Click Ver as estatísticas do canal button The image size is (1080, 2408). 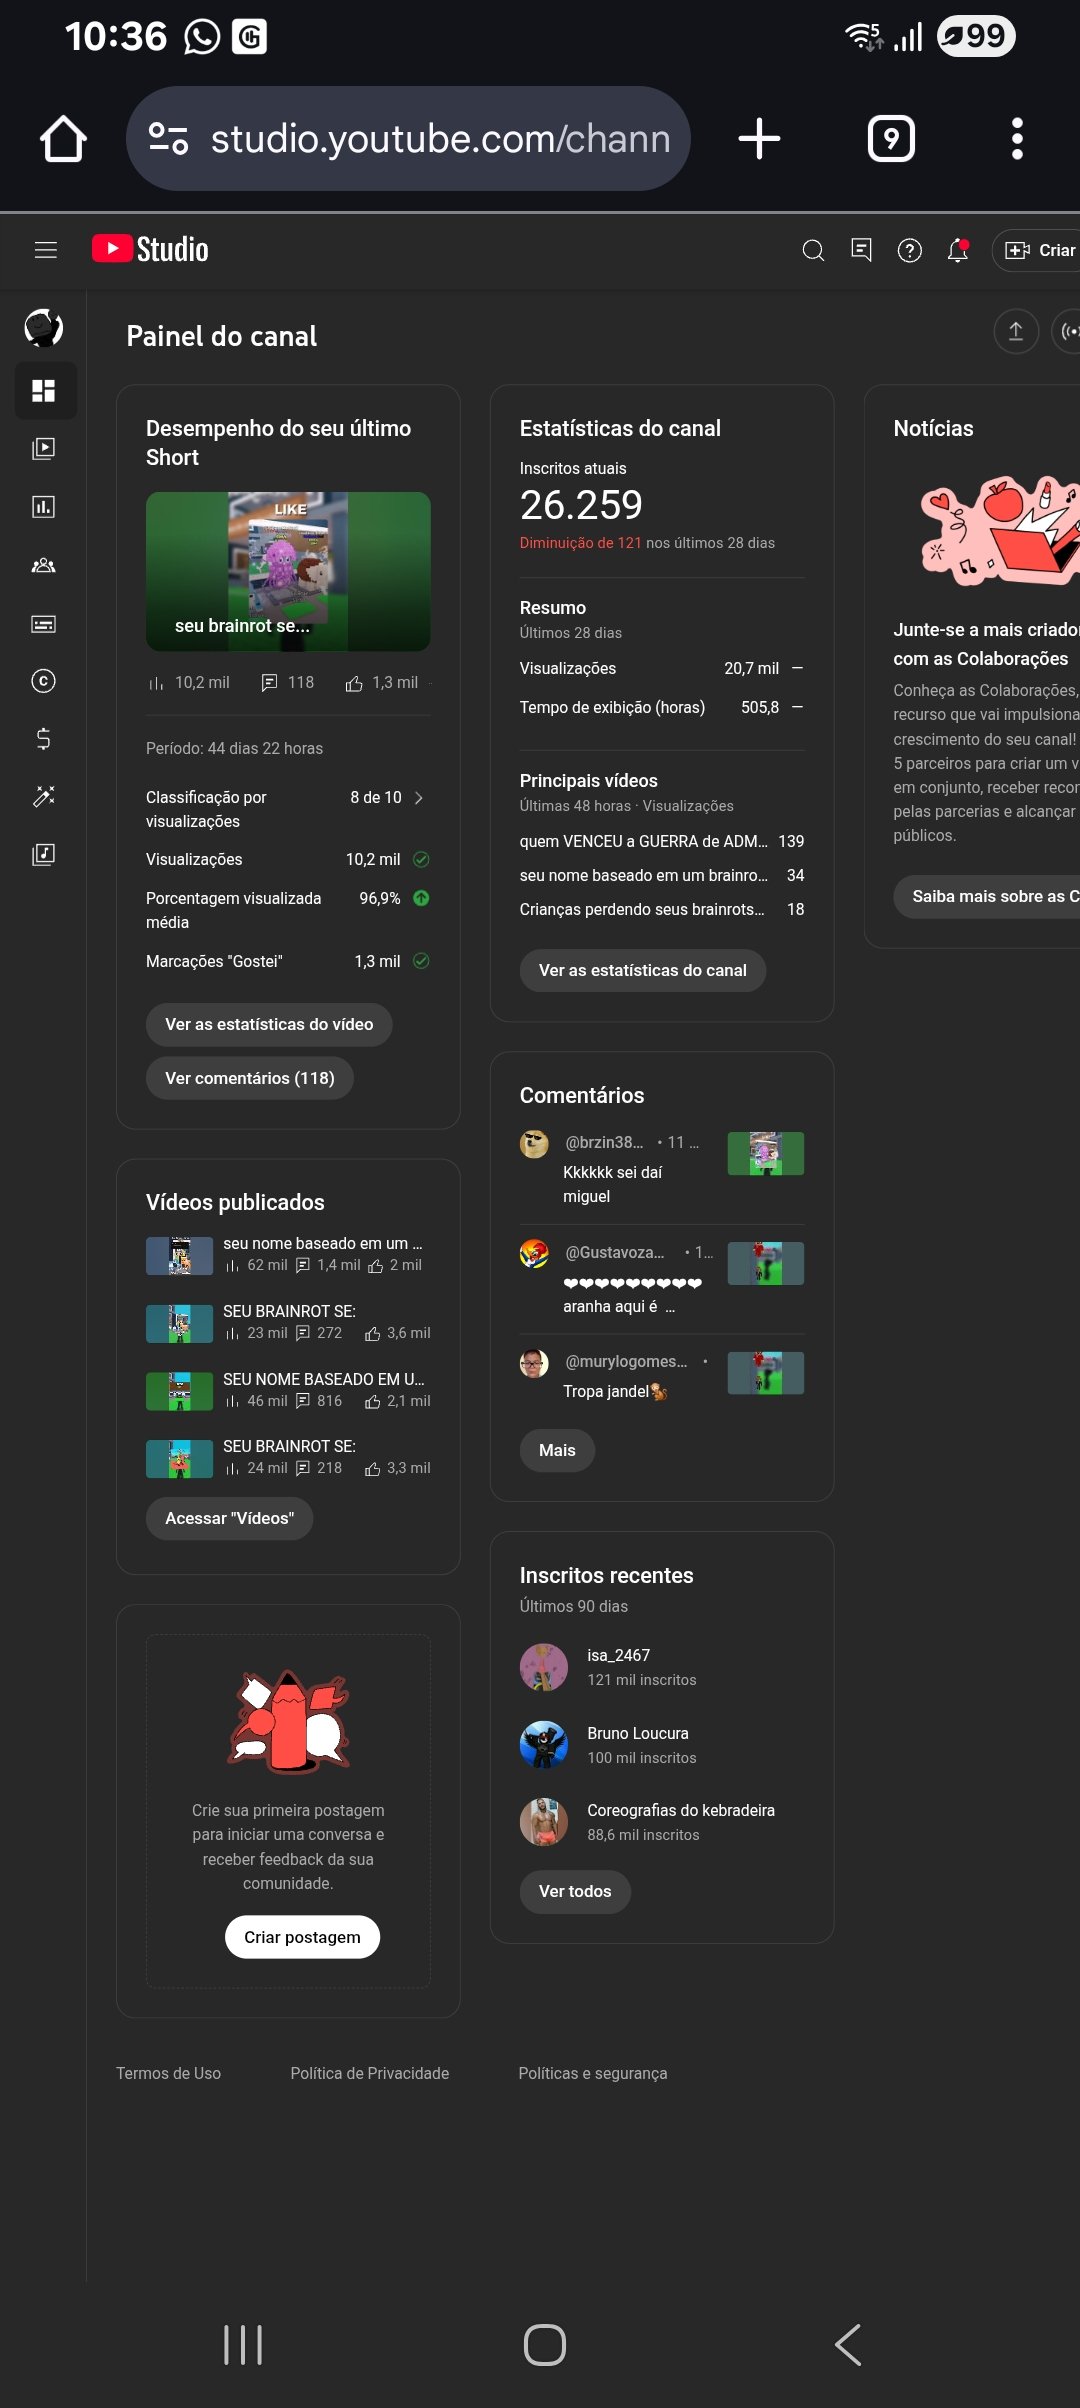tap(643, 970)
